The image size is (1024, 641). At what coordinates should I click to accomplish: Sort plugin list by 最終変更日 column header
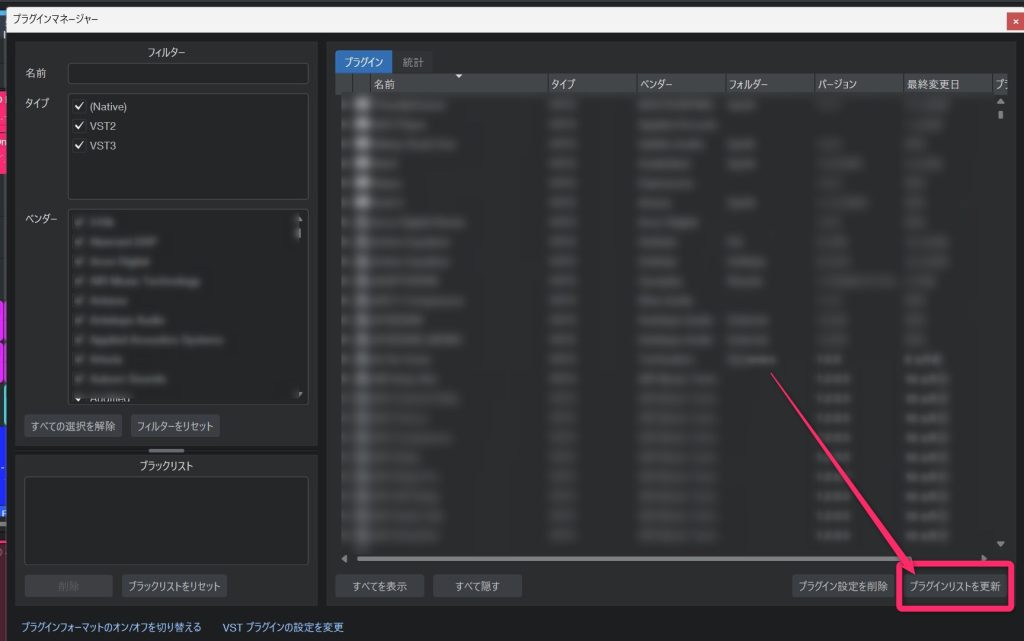click(945, 85)
